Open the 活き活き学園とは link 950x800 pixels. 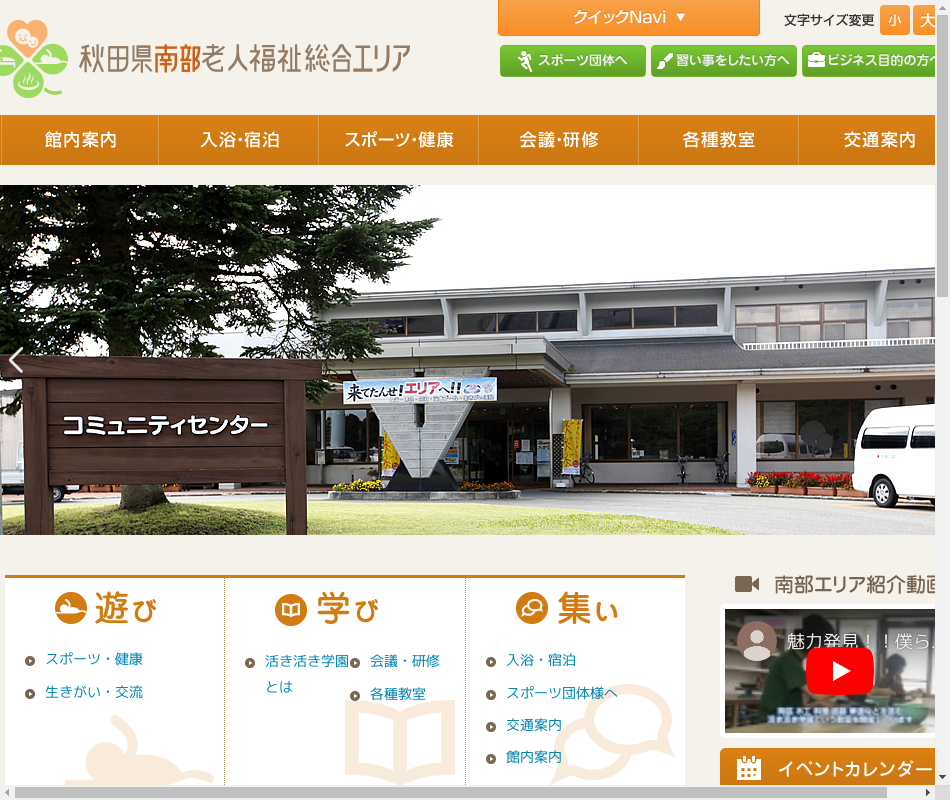coord(306,661)
